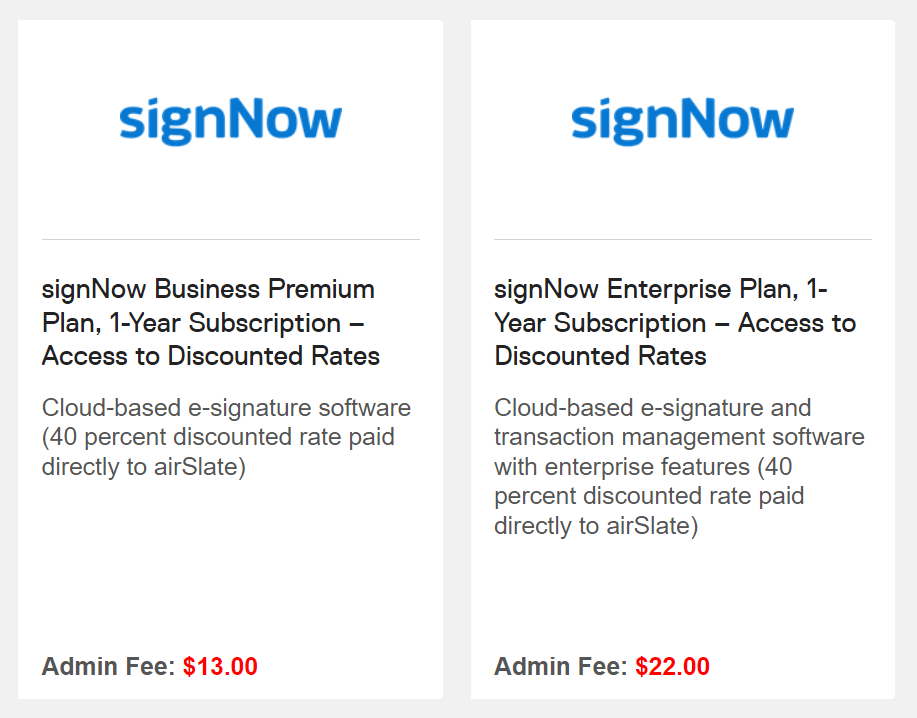Click '(40 percent discounted rate paid' in left card
The image size is (917, 718).
(218, 437)
